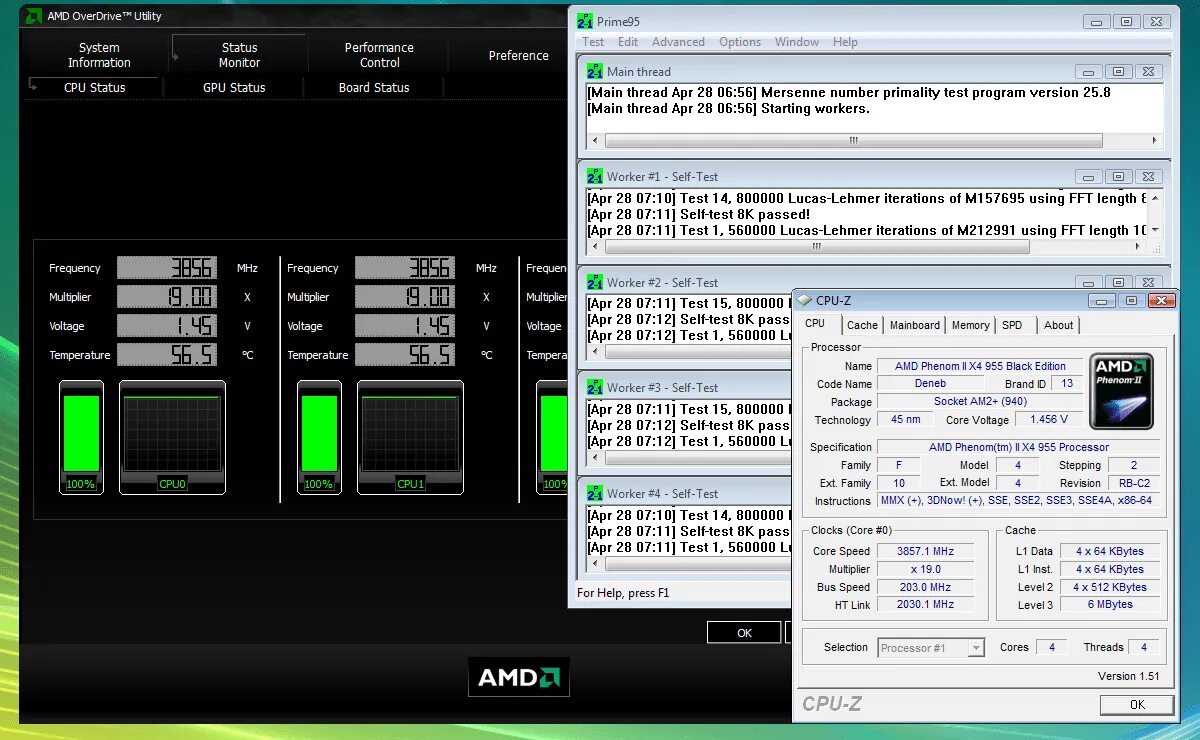The height and width of the screenshot is (740, 1200).
Task: Click the CPU0 Multiplier 19.00 readout
Action: [166, 297]
